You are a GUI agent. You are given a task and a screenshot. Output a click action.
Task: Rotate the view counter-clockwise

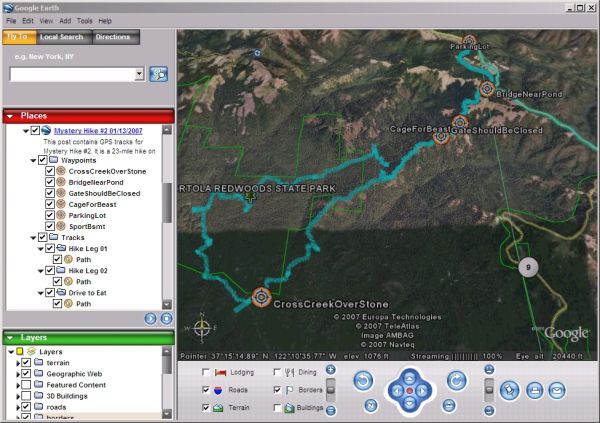point(363,381)
